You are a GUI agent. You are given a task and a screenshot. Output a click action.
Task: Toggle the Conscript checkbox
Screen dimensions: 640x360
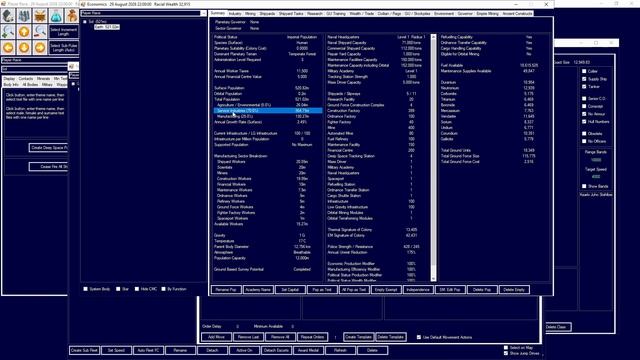(584, 106)
